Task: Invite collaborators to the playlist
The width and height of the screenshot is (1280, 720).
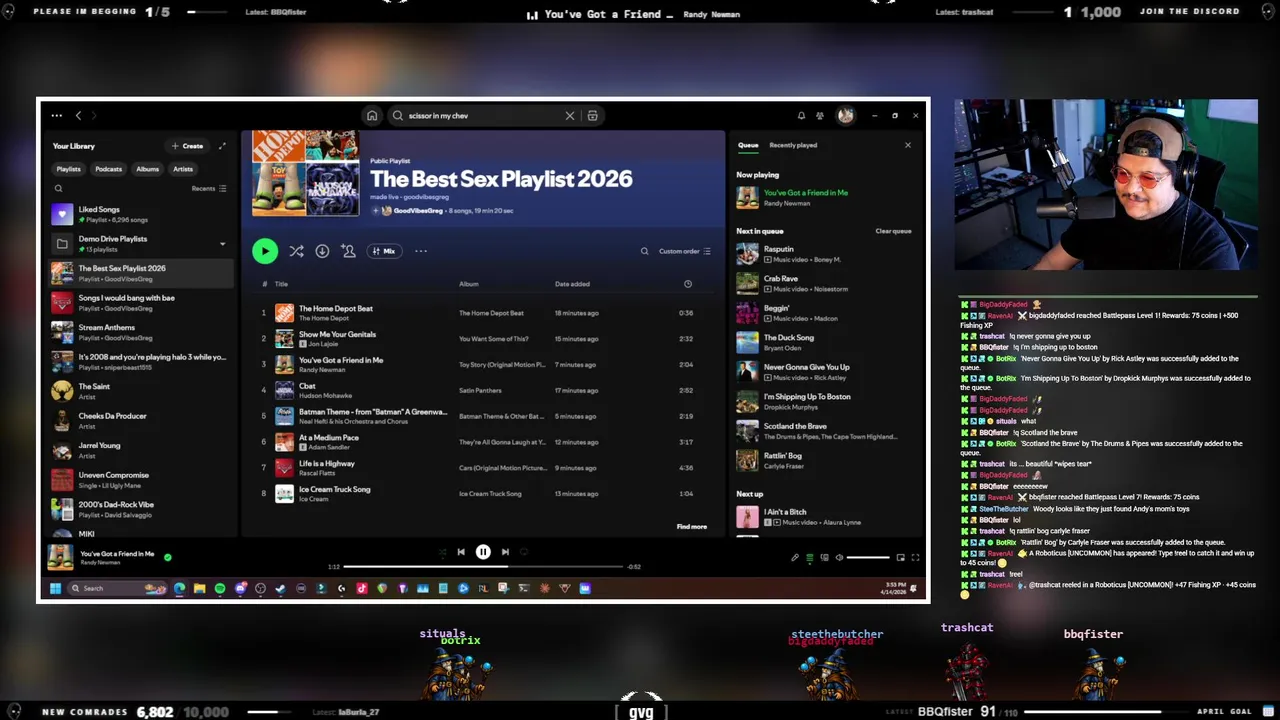Action: coord(348,251)
